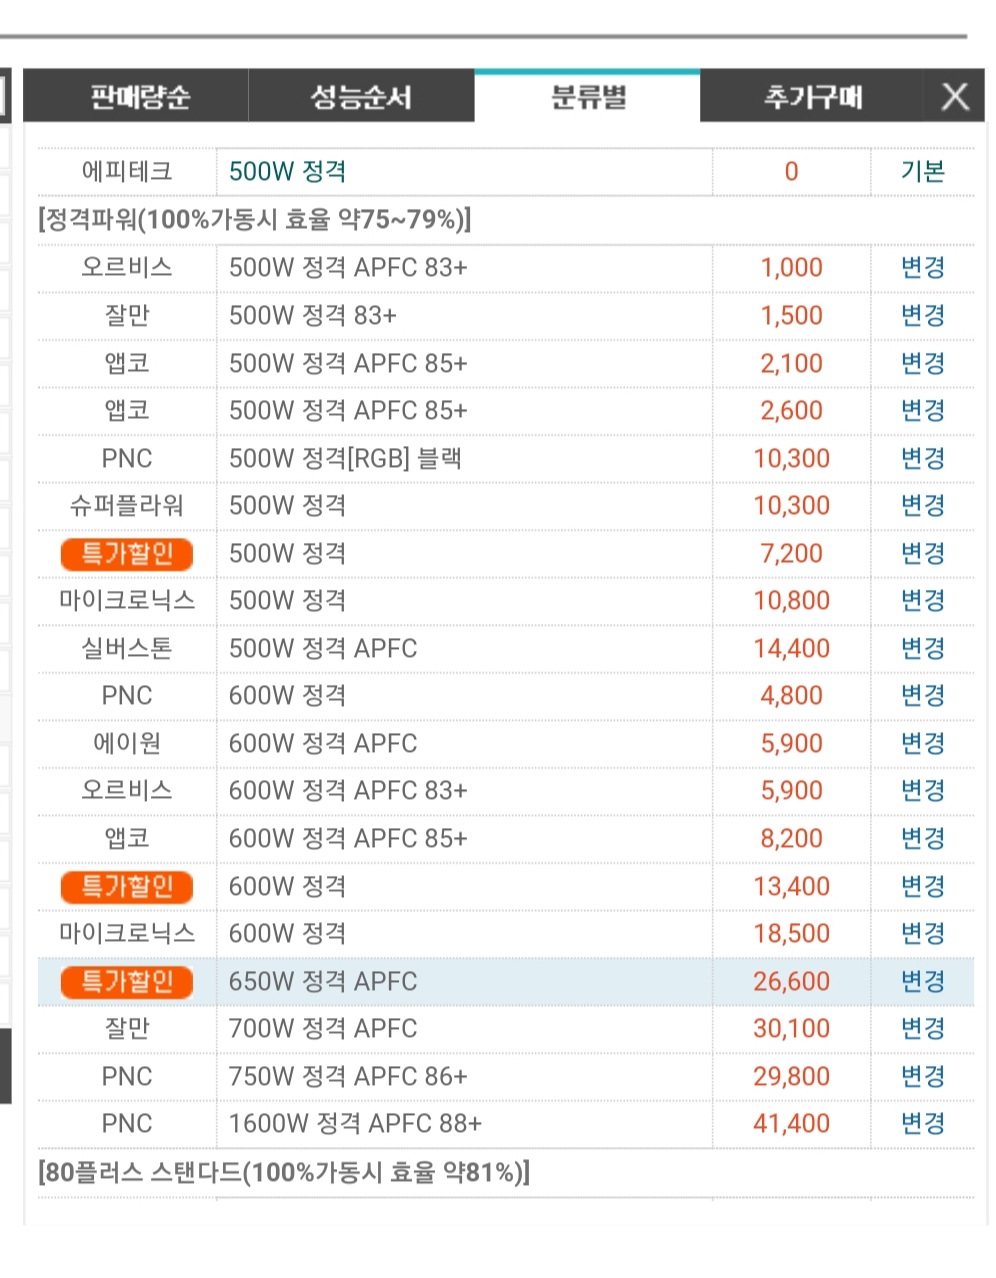Screen dimensions: 996x1278
Task: Click 특가할인 badge on 500W 정격 row
Action: point(127,554)
